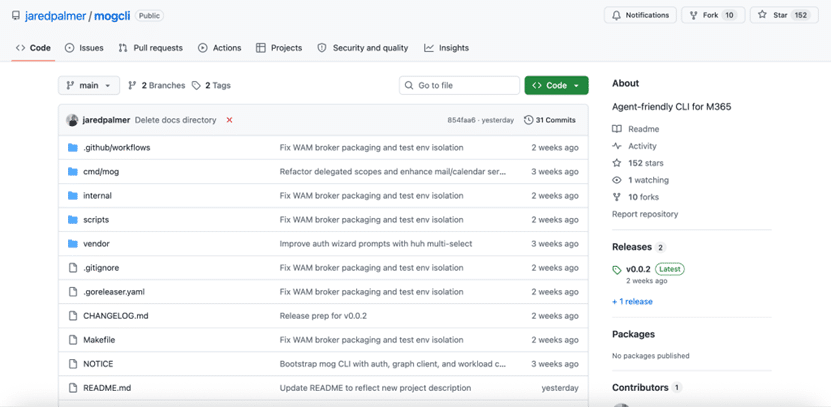The width and height of the screenshot is (831, 407).
Task: Click jaredpalmer's avatar in commit row
Action: (72, 120)
